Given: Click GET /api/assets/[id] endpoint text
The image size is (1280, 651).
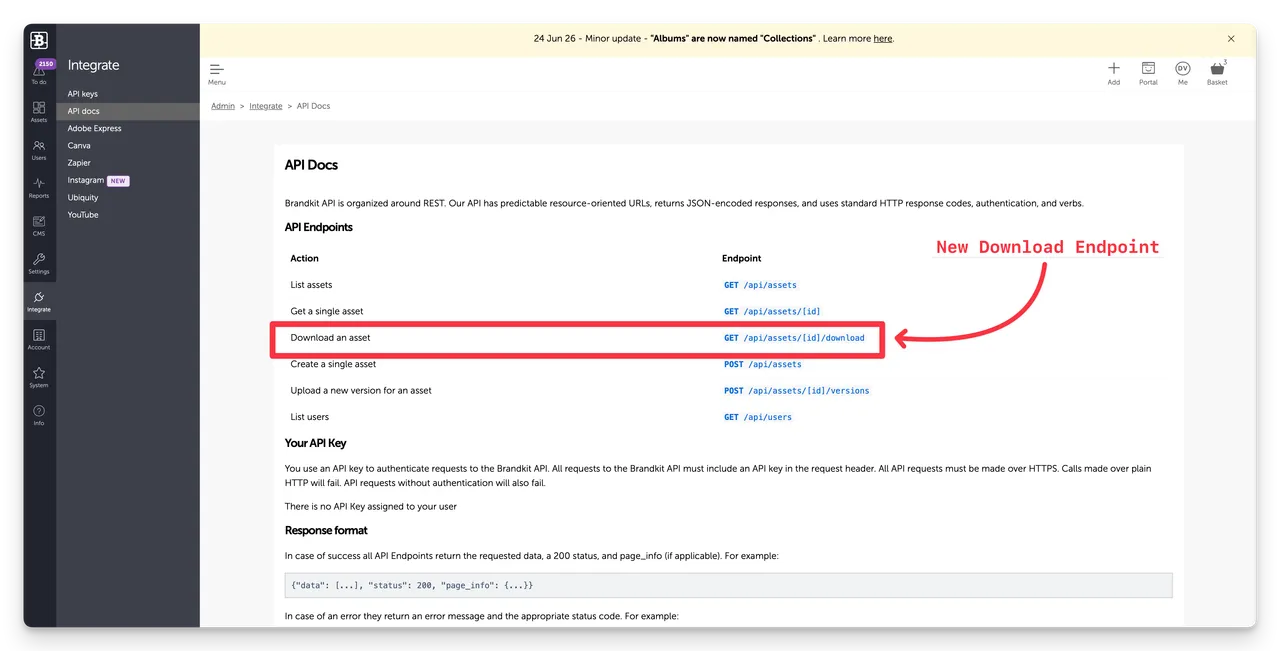Looking at the screenshot, I should tap(772, 311).
